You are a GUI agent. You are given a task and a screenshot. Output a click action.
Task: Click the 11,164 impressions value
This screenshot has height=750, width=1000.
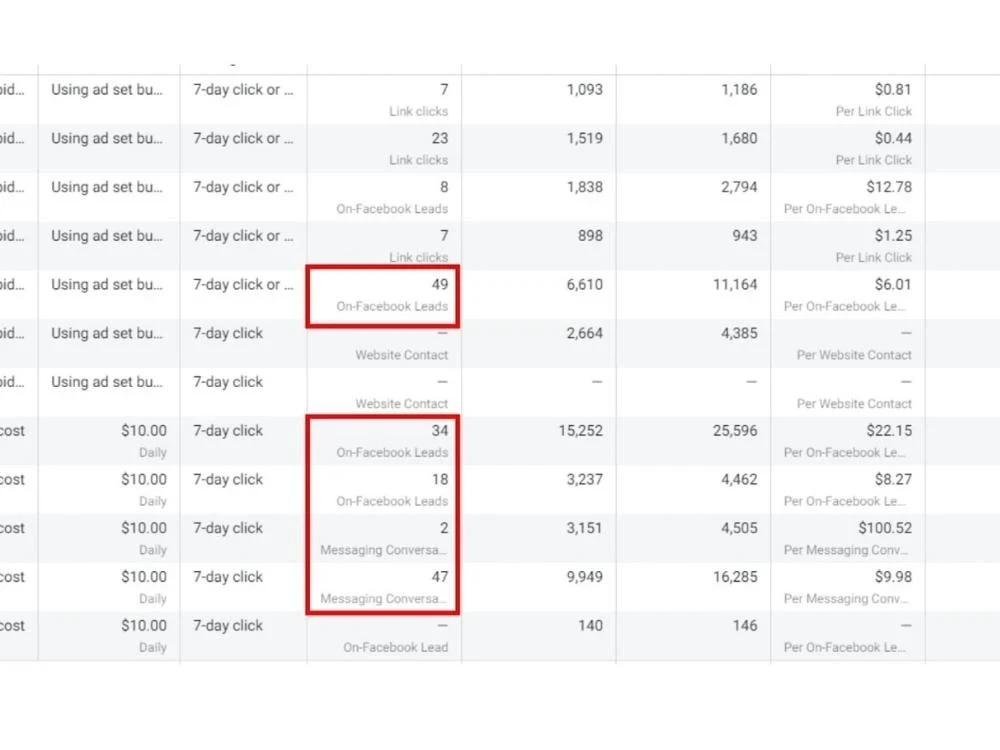pos(735,284)
